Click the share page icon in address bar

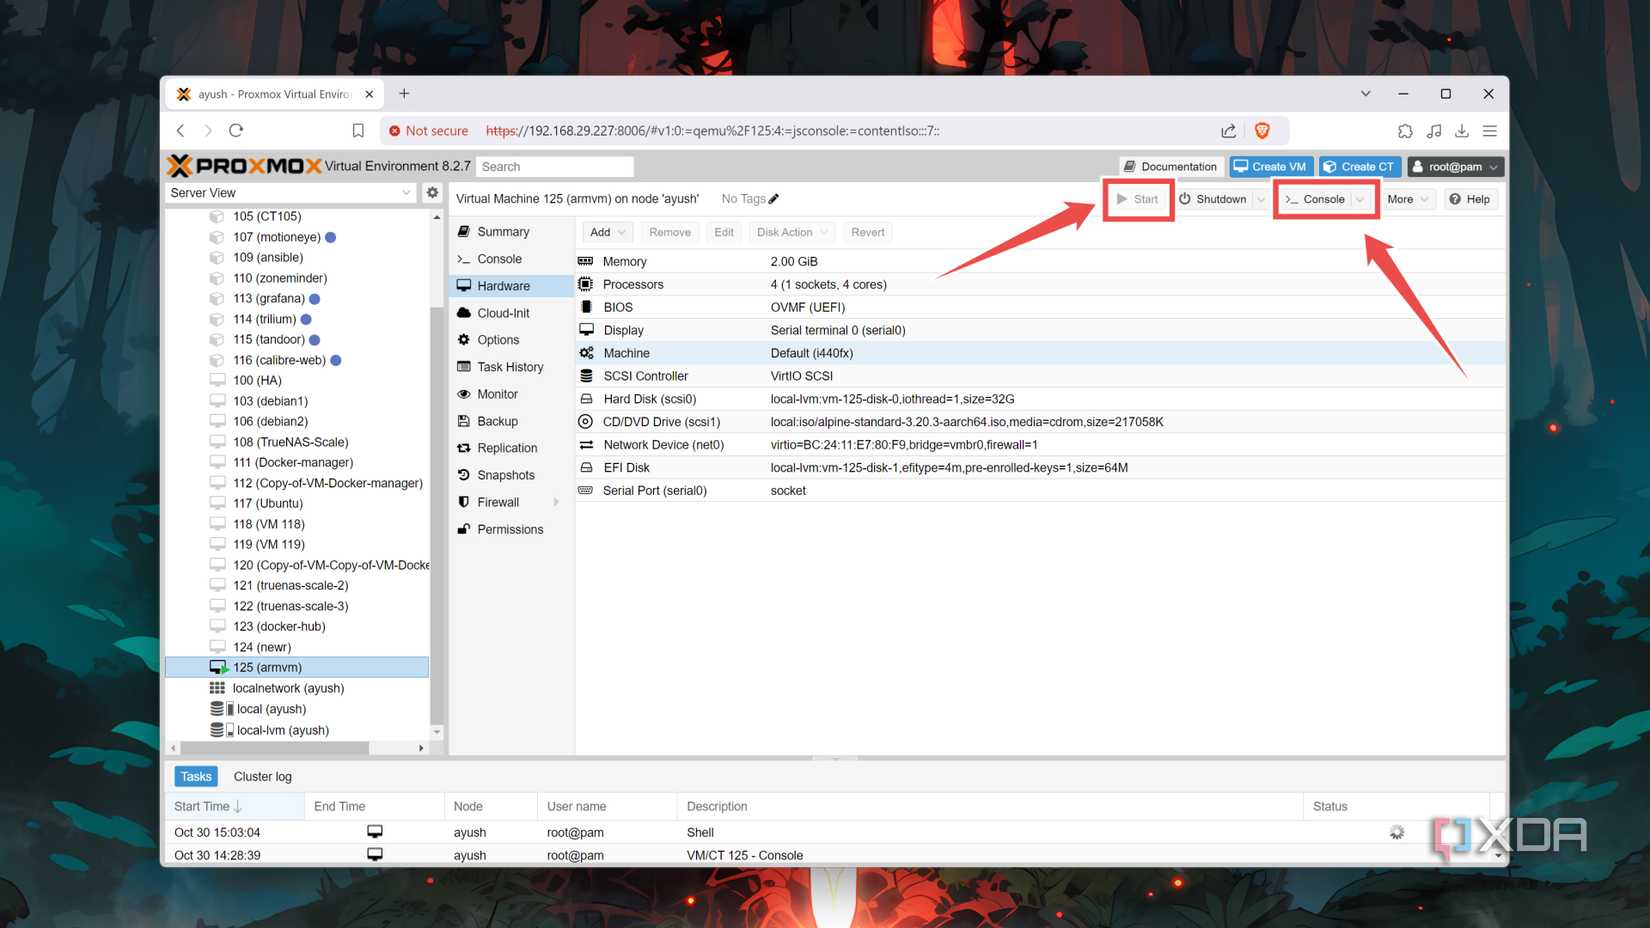point(1228,131)
